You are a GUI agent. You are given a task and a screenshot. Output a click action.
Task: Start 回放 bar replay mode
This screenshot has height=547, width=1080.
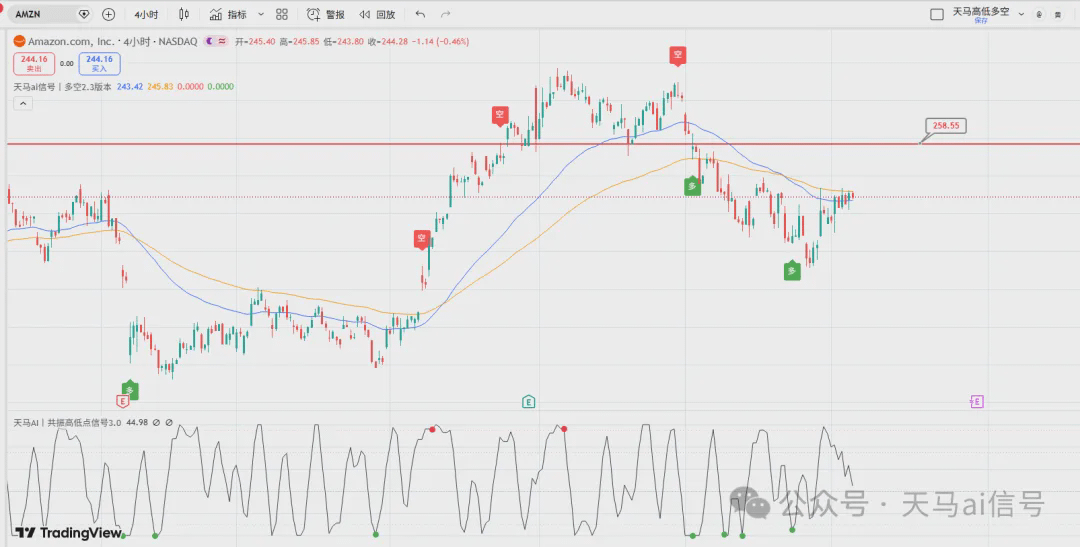(377, 14)
